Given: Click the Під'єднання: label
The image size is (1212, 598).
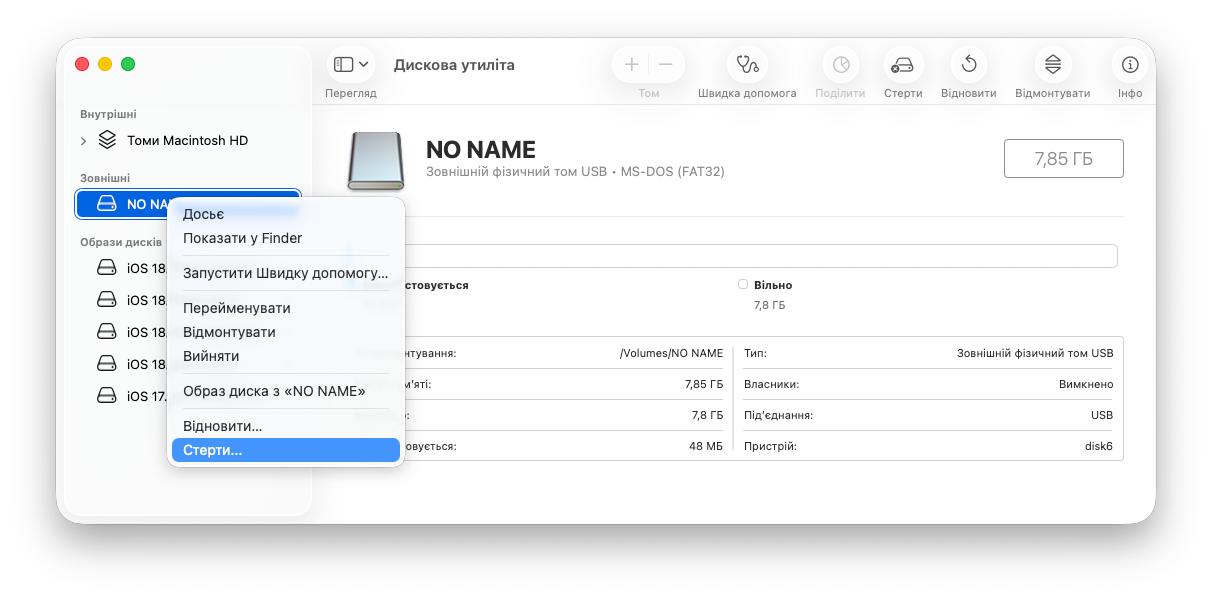Looking at the screenshot, I should (x=778, y=415).
